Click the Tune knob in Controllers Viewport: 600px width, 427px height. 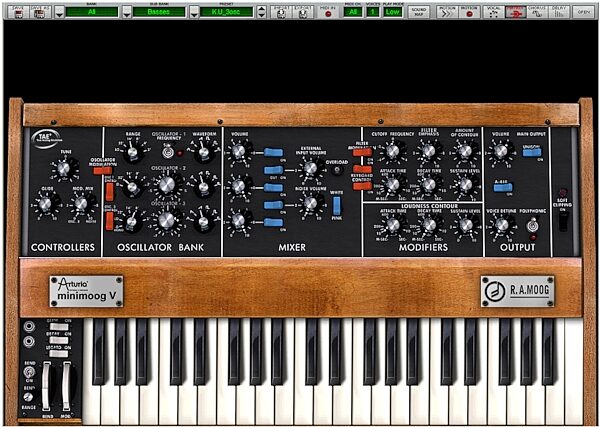tap(64, 169)
